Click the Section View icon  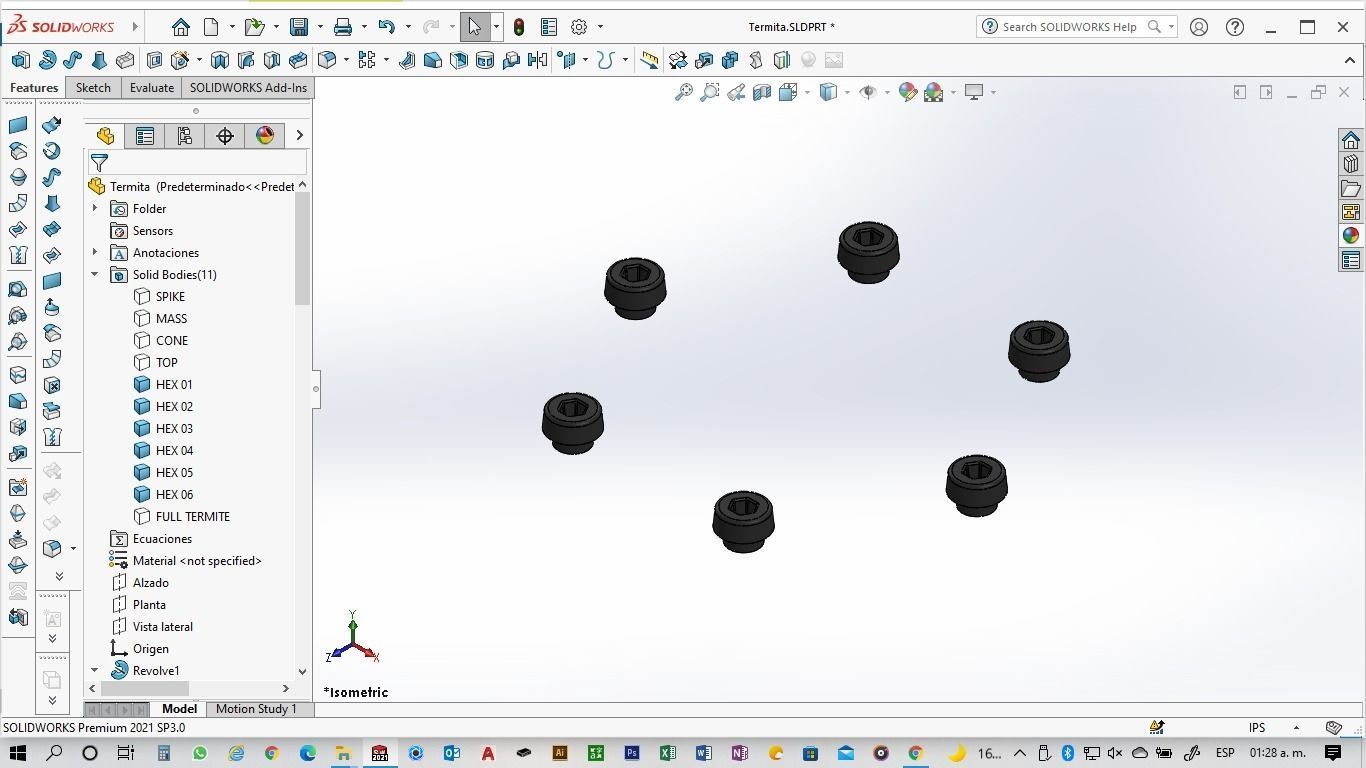point(762,92)
